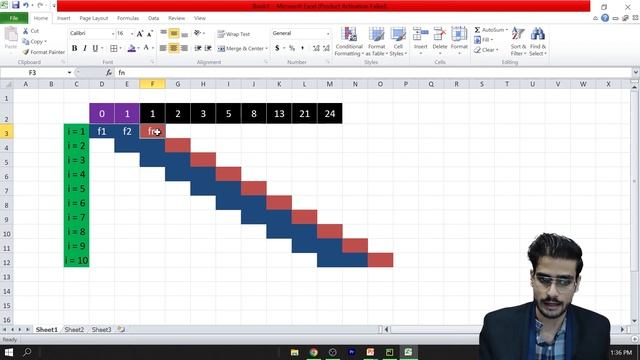Toggle center horizontal alignment

(x=173, y=48)
